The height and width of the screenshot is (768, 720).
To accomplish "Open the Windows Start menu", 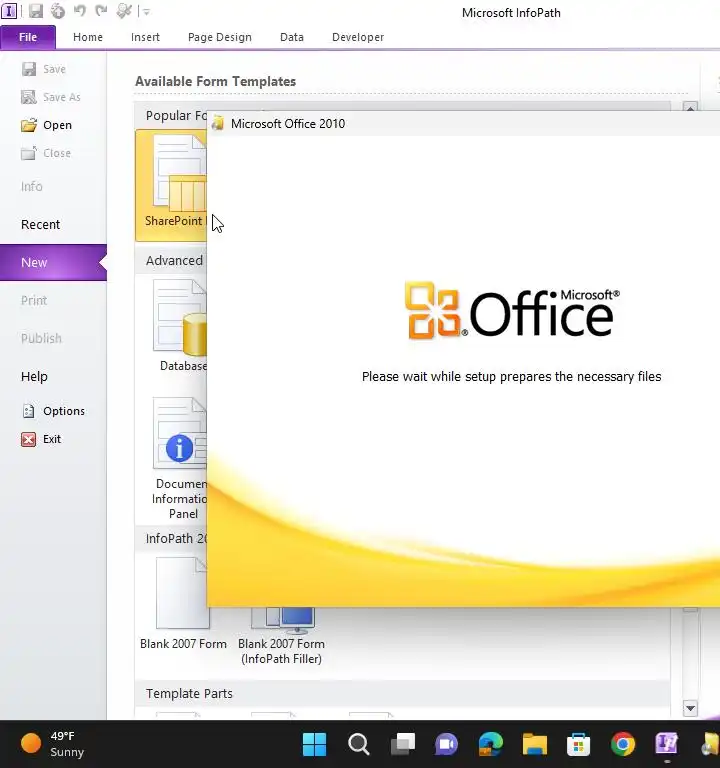I will pyautogui.click(x=314, y=744).
